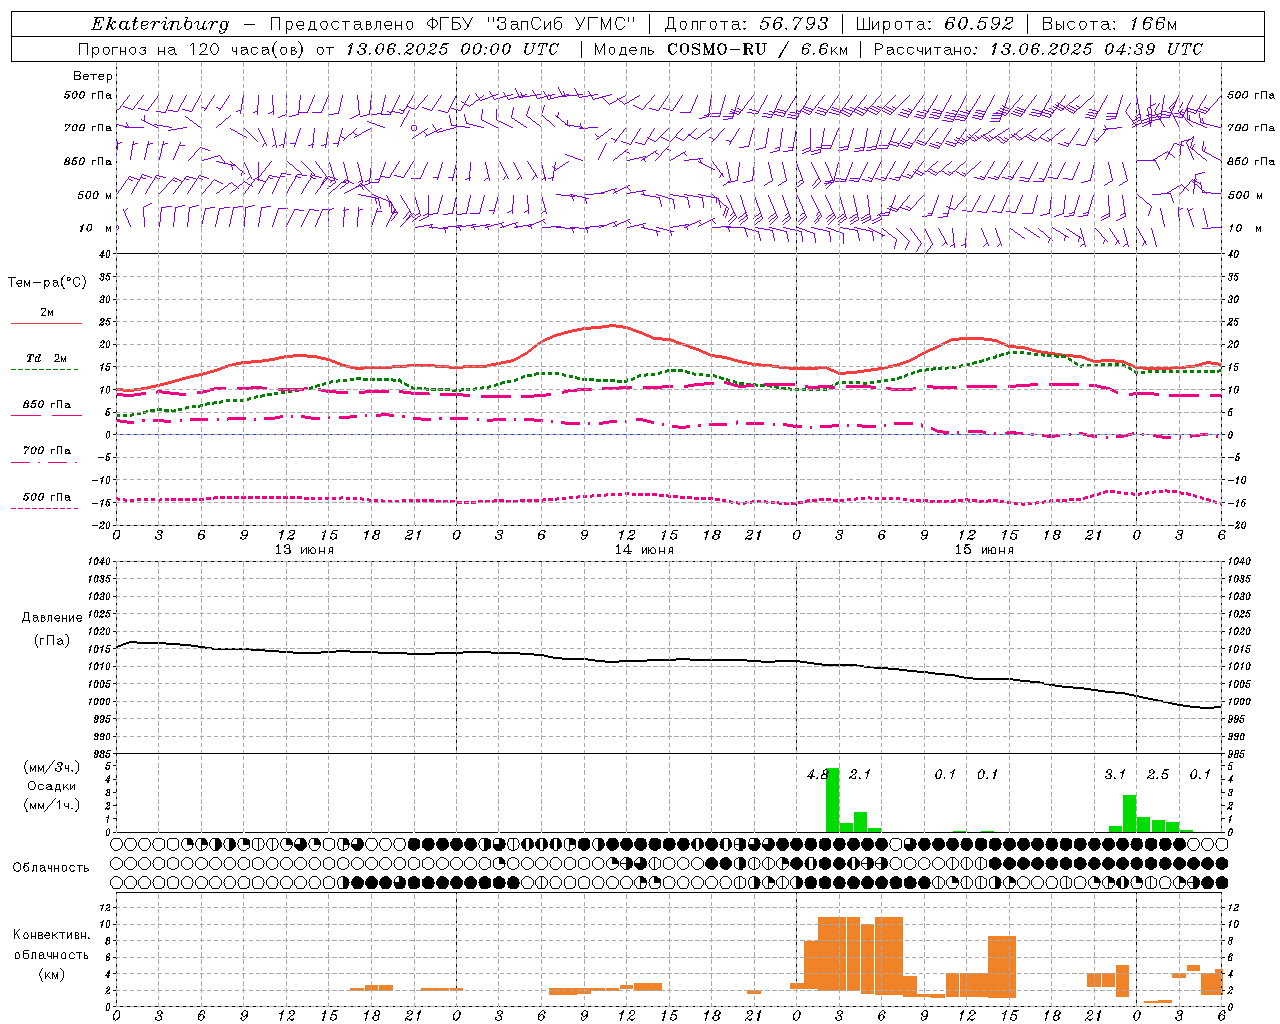Click the '(мм/1ч.)' precipitation unit label
Screen dimensions: 1280x1024
(51, 804)
